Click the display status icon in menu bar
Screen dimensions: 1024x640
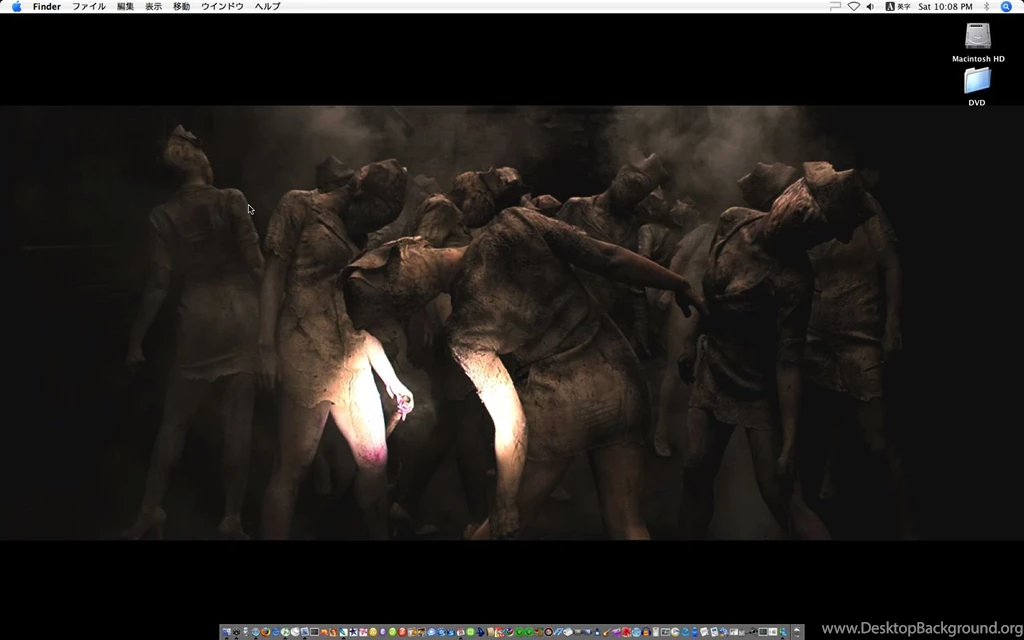click(x=835, y=6)
